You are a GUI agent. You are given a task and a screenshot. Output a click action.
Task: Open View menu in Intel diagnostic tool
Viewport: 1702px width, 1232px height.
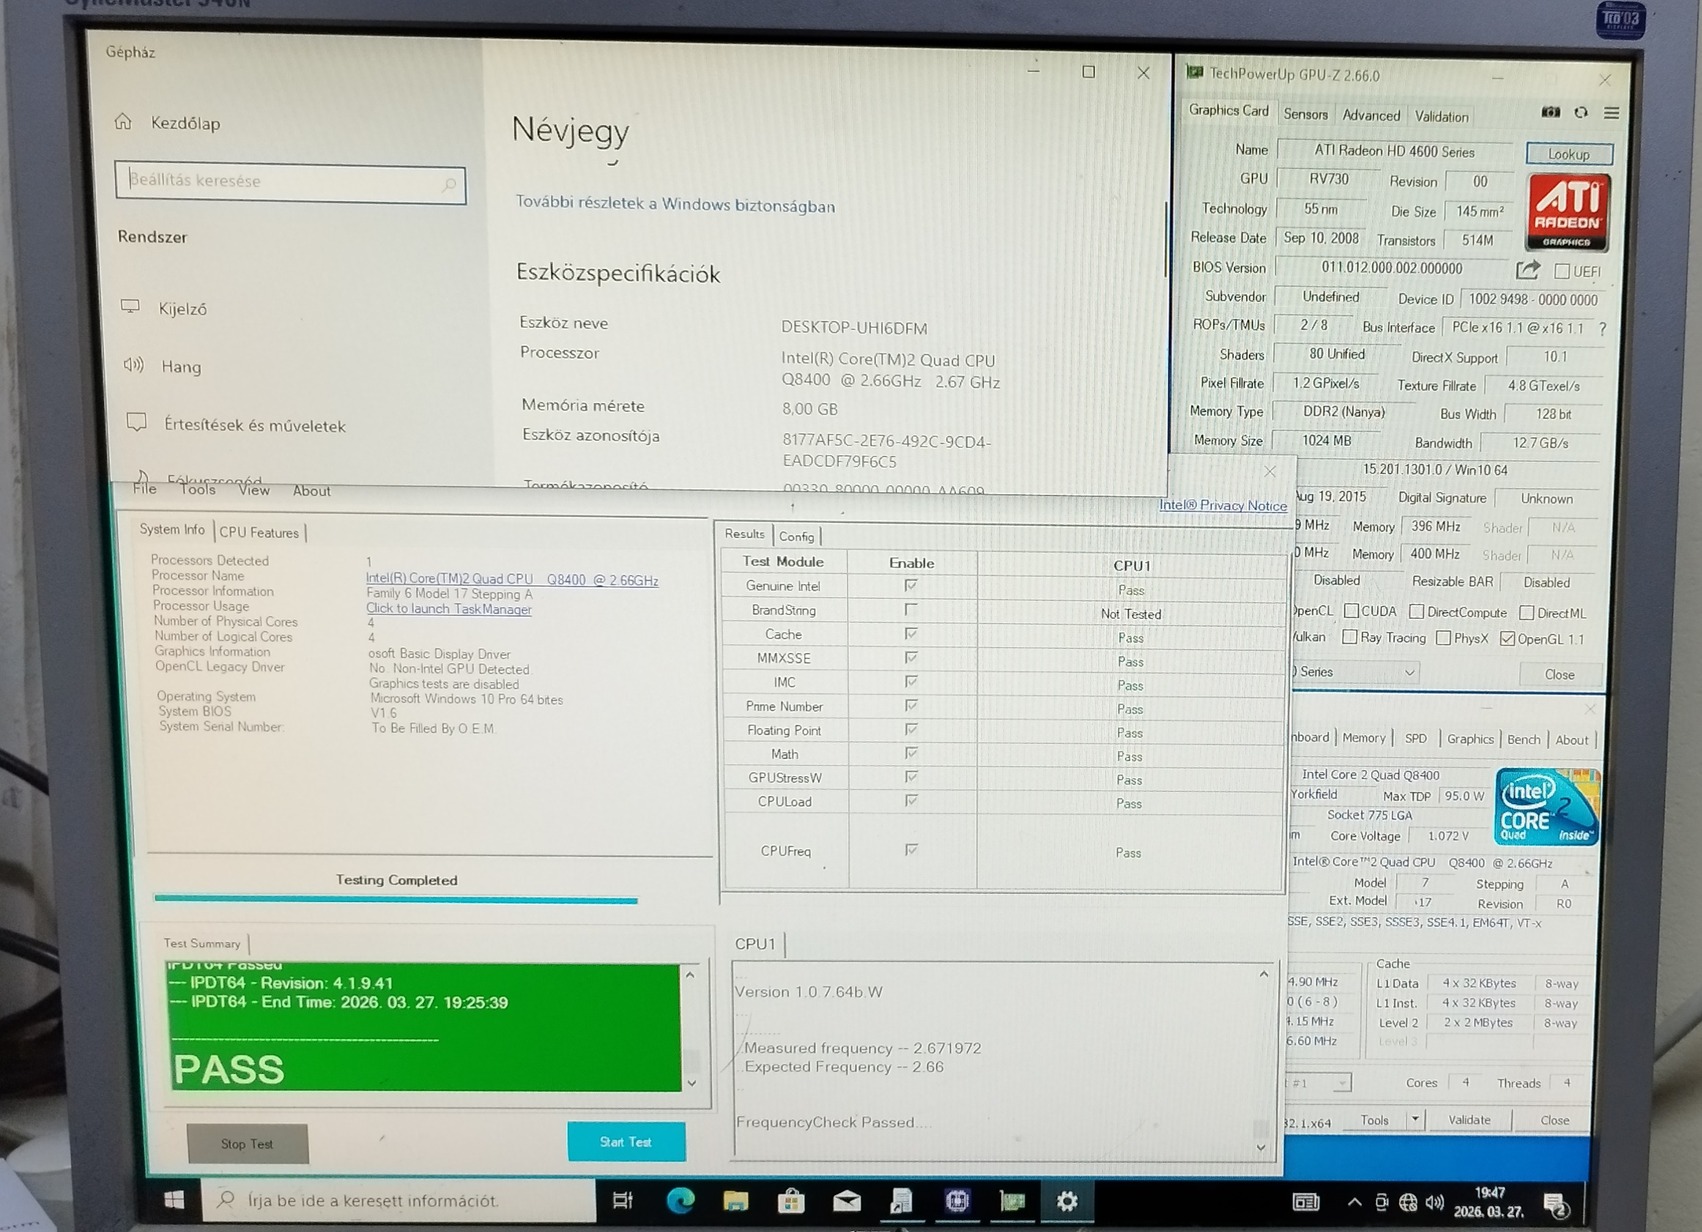[254, 490]
